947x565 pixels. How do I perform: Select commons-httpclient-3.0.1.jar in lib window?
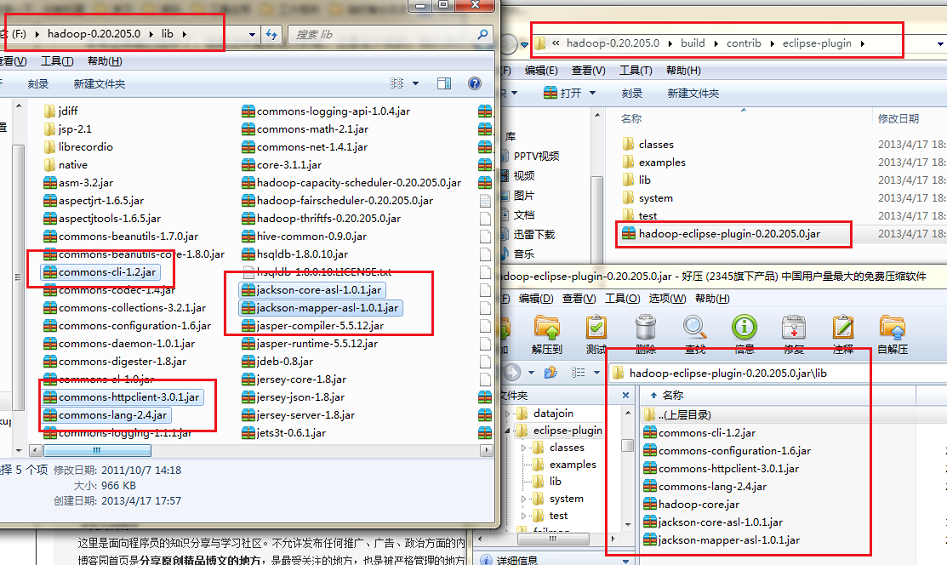tap(122, 397)
